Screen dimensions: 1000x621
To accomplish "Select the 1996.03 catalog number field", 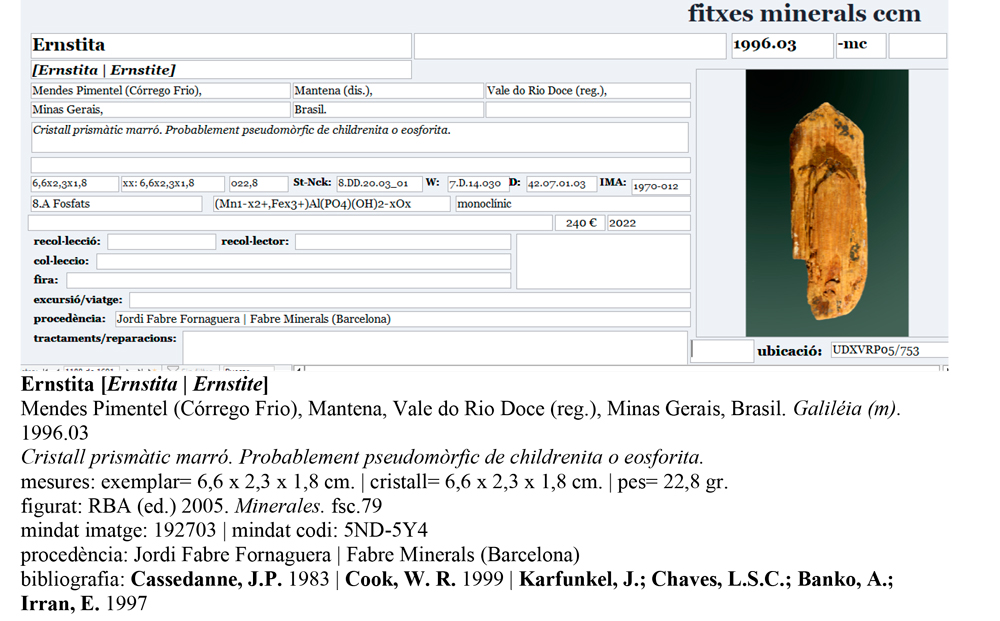I will tap(780, 46).
